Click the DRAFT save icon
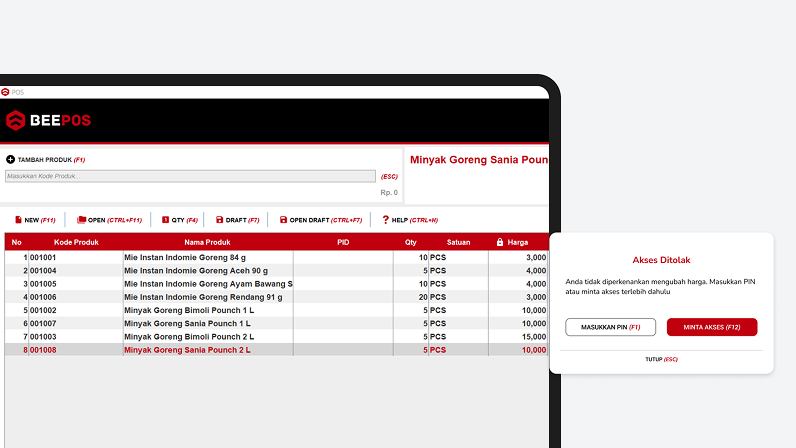The width and height of the screenshot is (796, 448). pyautogui.click(x=219, y=220)
